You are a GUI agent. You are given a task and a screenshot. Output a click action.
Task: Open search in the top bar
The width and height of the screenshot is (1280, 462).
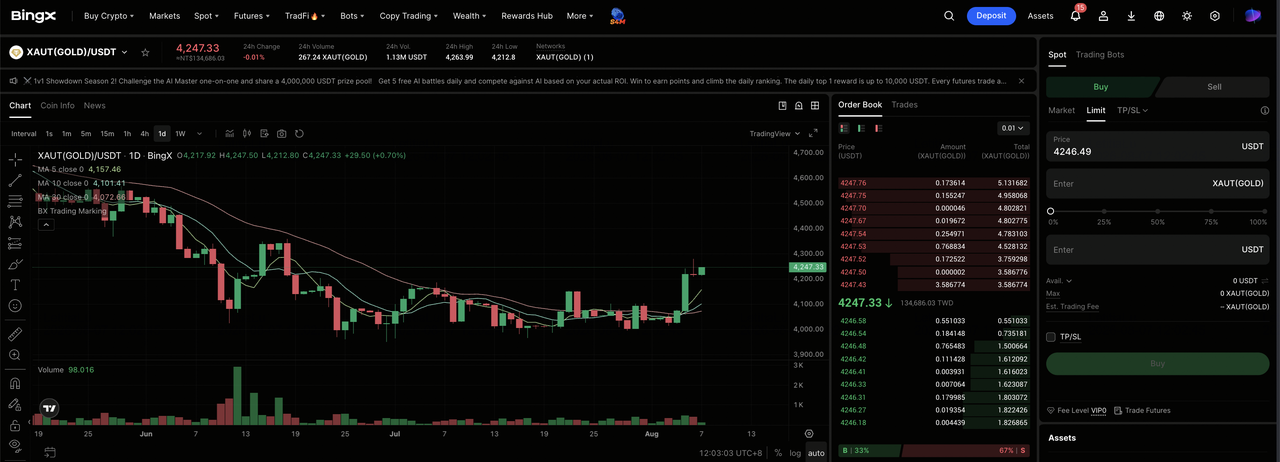pyautogui.click(x=949, y=16)
